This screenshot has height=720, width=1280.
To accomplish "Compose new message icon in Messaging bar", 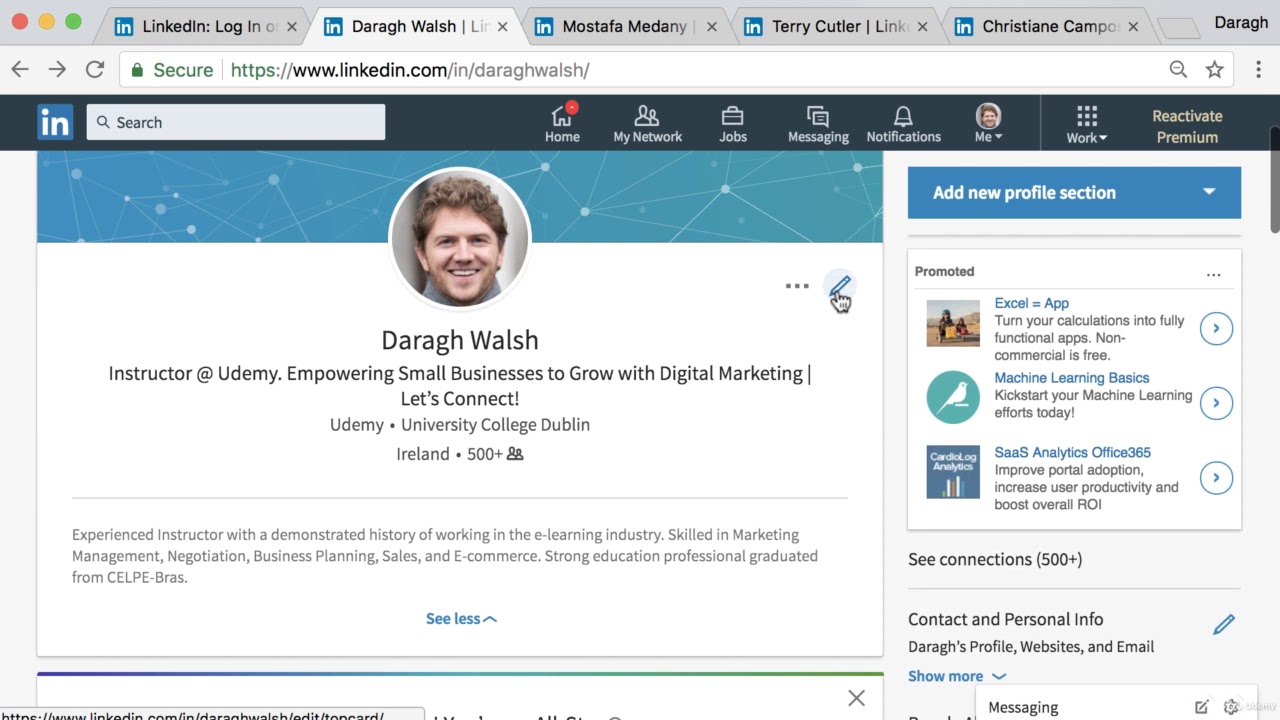I will 1202,707.
